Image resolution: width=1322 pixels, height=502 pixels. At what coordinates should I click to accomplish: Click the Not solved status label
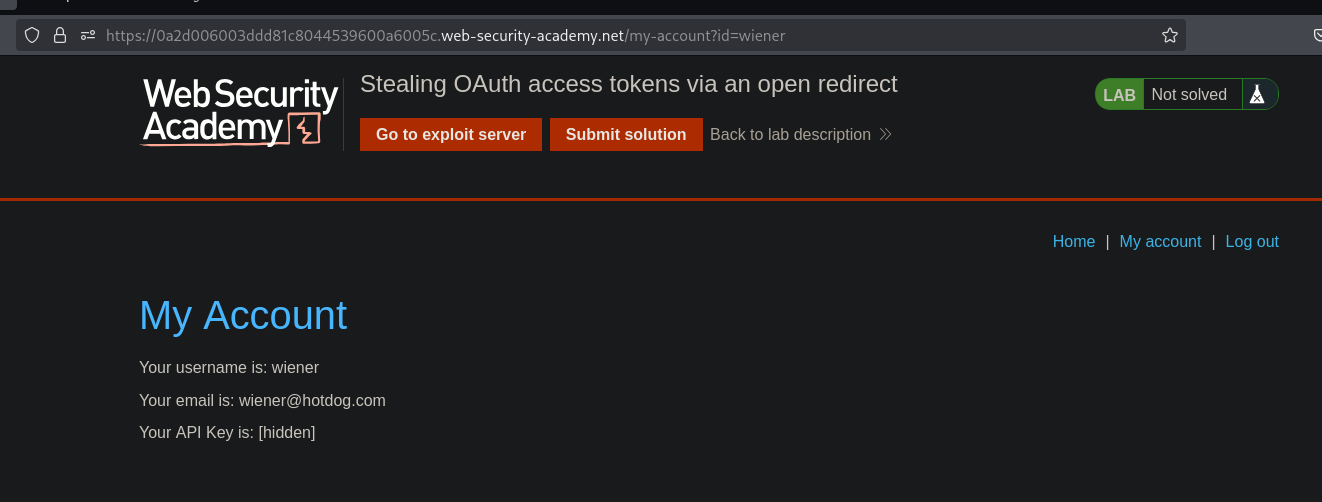coord(1188,95)
